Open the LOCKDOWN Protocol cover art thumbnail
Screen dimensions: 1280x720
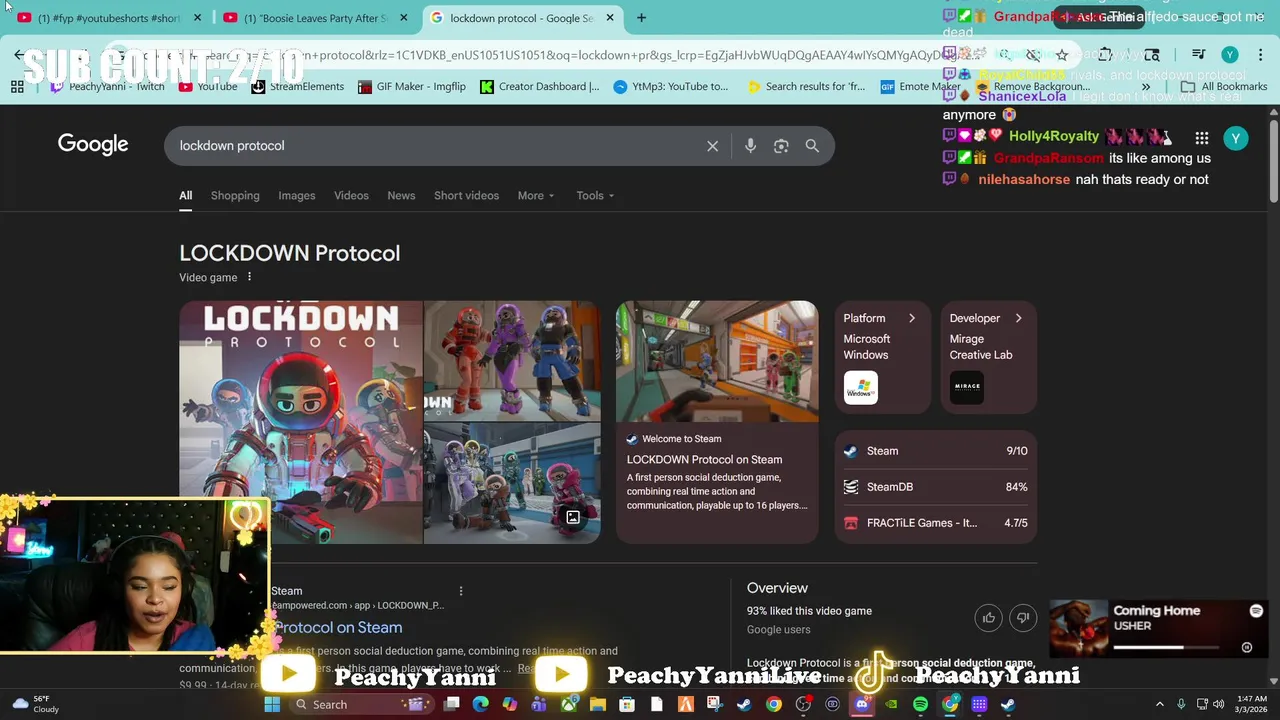click(x=301, y=422)
